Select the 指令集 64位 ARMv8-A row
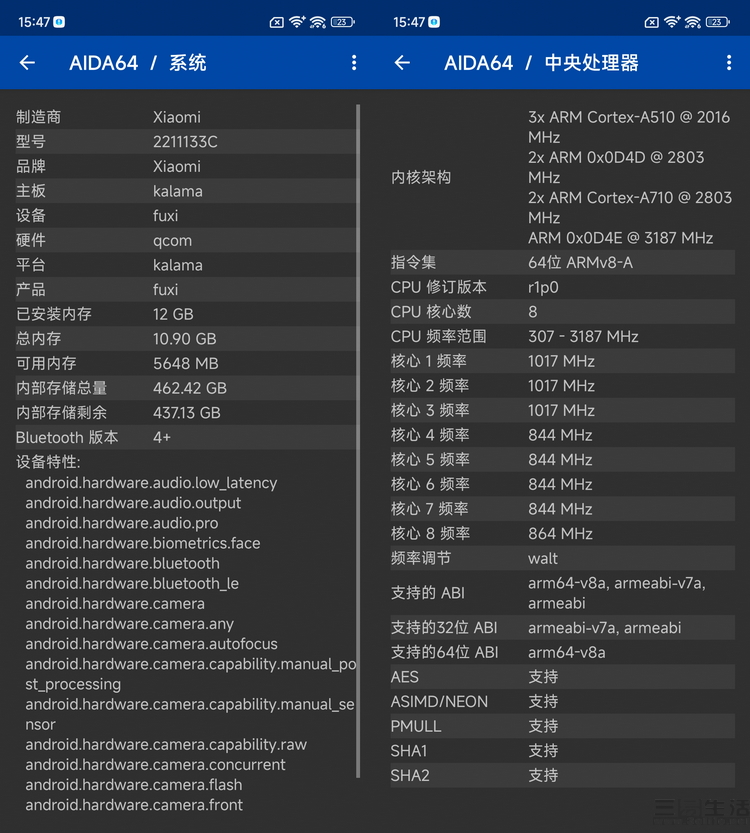Image resolution: width=750 pixels, height=833 pixels. coord(560,263)
